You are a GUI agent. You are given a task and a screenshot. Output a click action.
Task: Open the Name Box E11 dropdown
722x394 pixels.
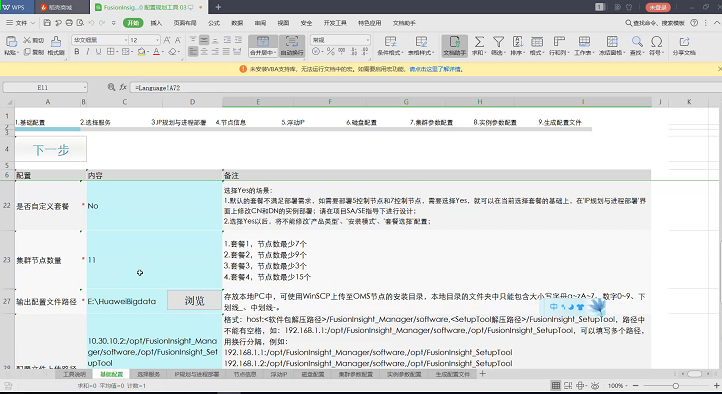pos(85,87)
